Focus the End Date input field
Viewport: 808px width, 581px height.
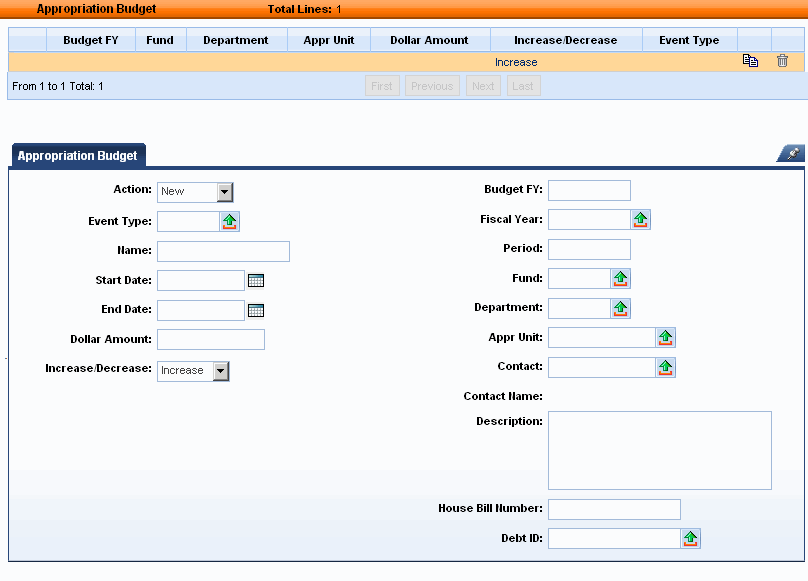200,310
